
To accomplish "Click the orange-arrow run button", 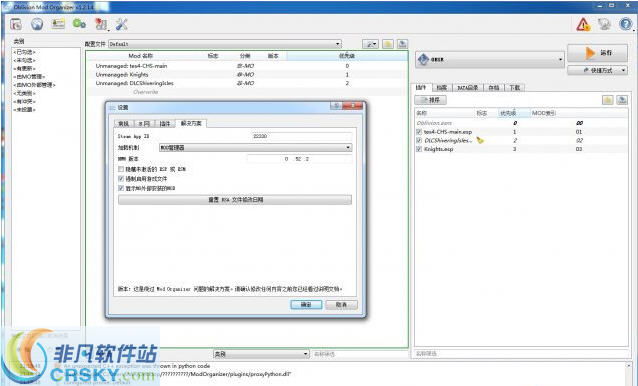I will point(597,53).
